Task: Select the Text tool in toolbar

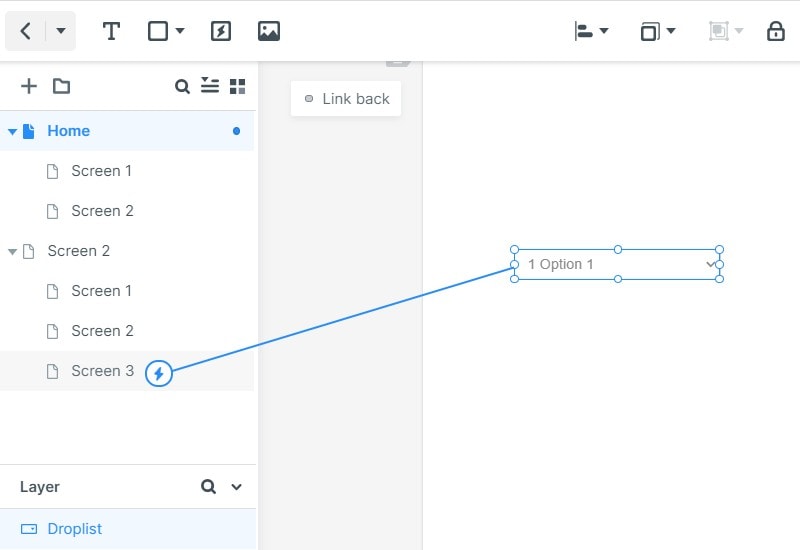Action: pos(111,31)
